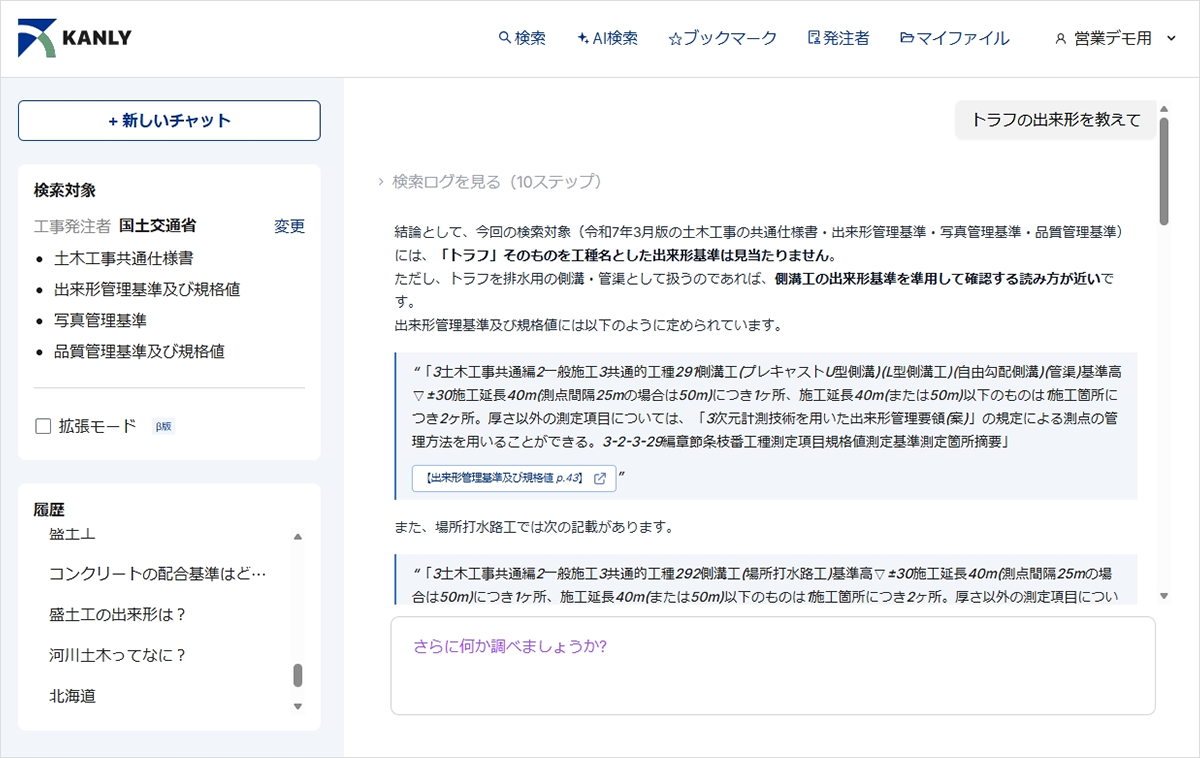Select the 品質管理基準及び規格値 list item
The height and width of the screenshot is (758, 1200).
pyautogui.click(x=139, y=351)
